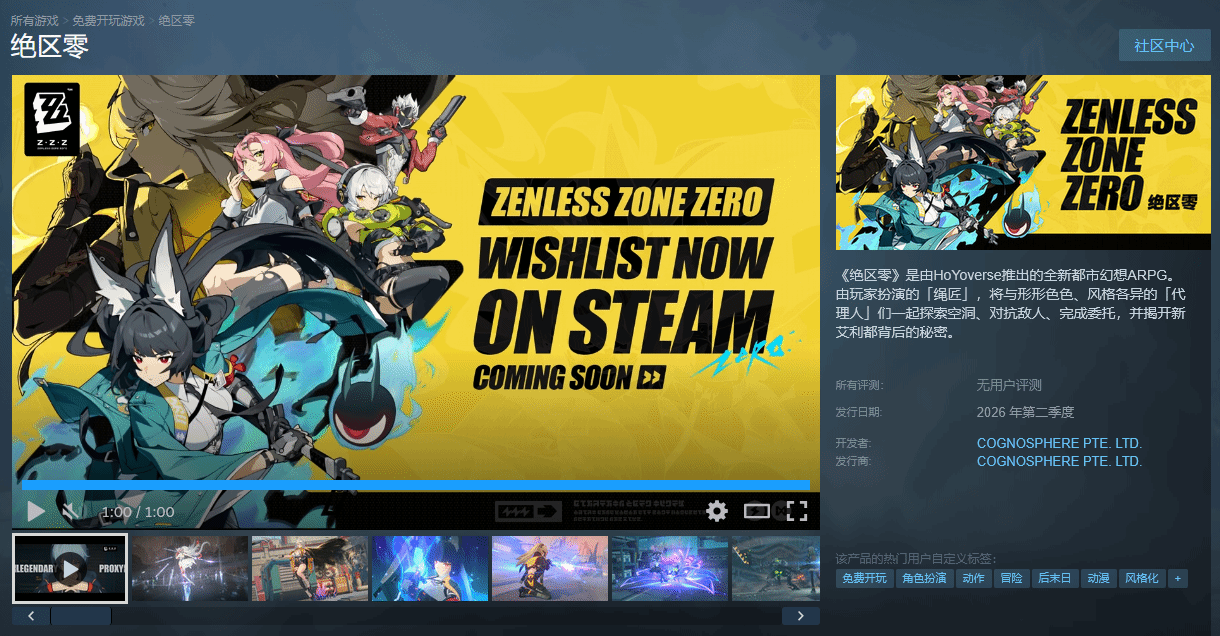Select the blue lightning character thumbnail
This screenshot has height=636, width=1220.
[x=430, y=568]
